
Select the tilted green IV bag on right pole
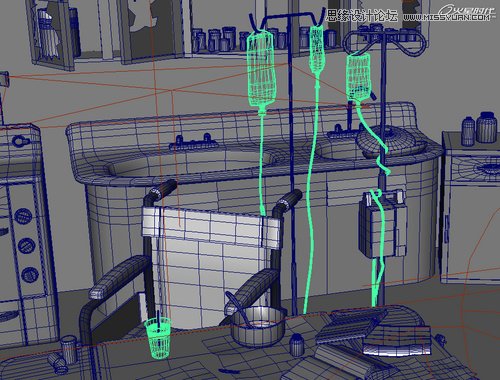(x=359, y=77)
